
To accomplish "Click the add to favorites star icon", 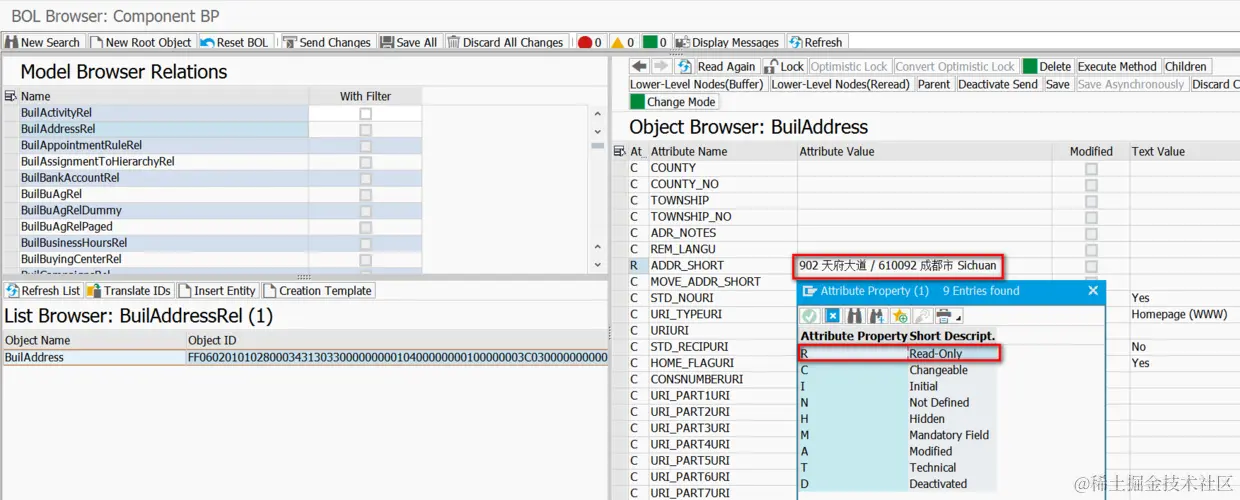I will pos(900,315).
